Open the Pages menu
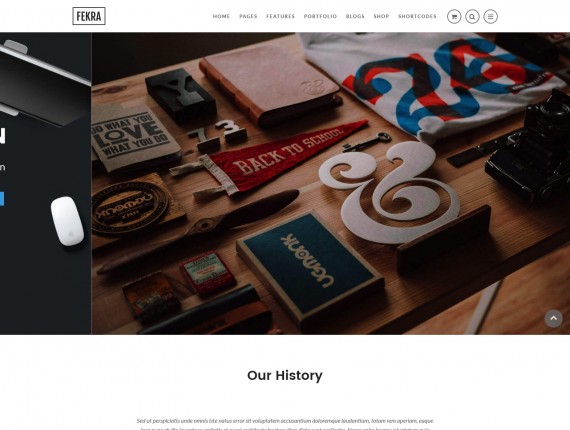The image size is (570, 430). (x=248, y=16)
